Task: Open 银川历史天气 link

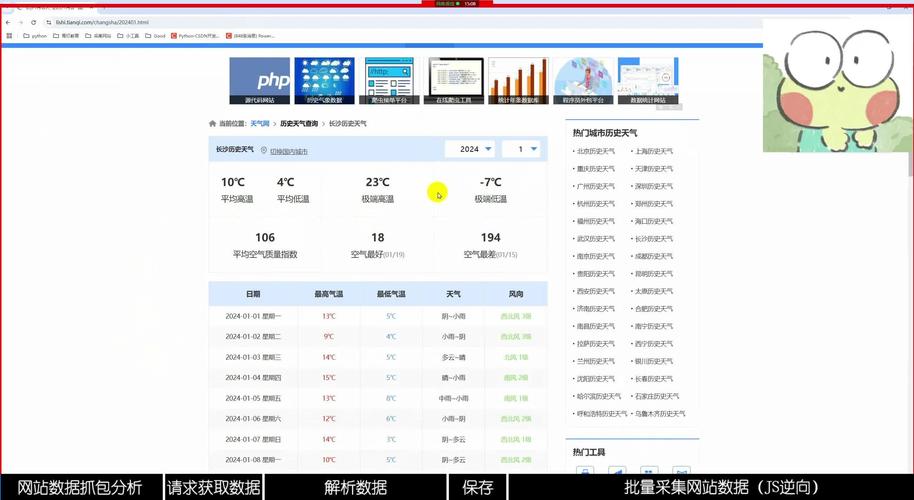Action: (x=653, y=361)
